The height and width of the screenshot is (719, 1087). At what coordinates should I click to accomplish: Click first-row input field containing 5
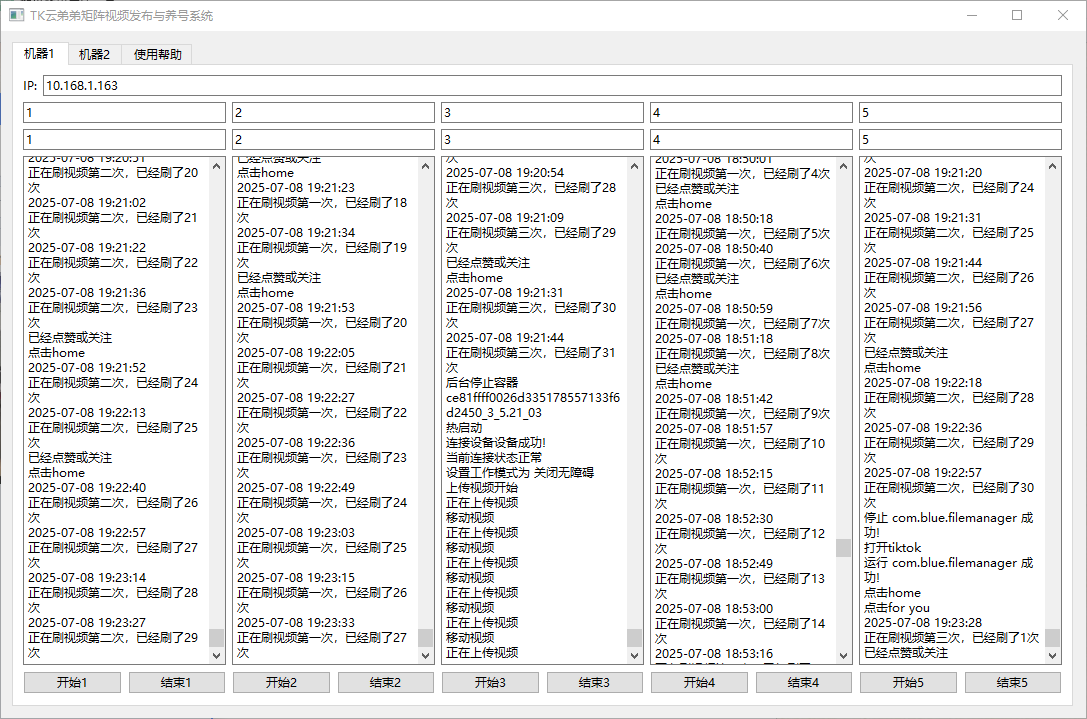tap(960, 112)
